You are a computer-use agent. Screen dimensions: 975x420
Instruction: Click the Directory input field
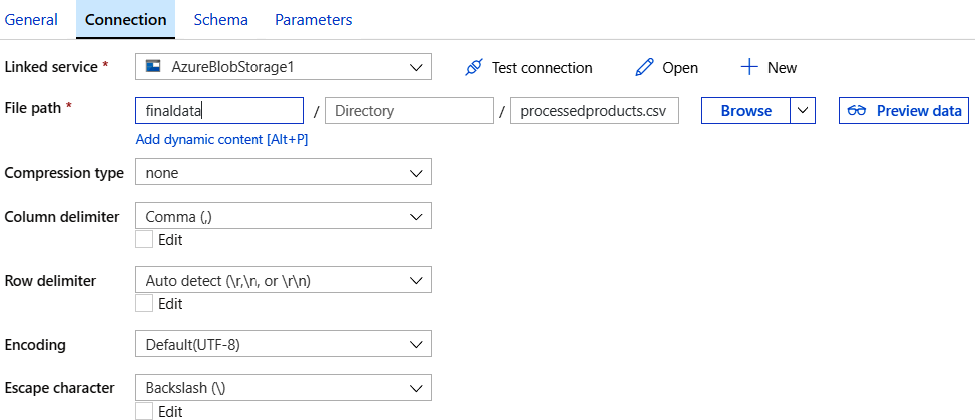(409, 110)
